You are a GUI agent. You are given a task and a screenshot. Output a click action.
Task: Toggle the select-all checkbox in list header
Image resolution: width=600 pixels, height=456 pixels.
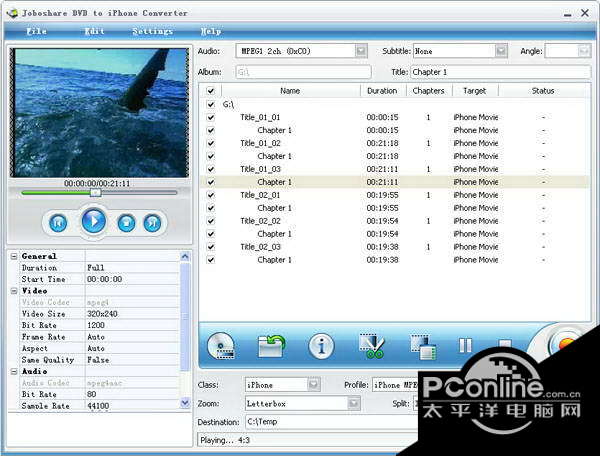pos(210,91)
